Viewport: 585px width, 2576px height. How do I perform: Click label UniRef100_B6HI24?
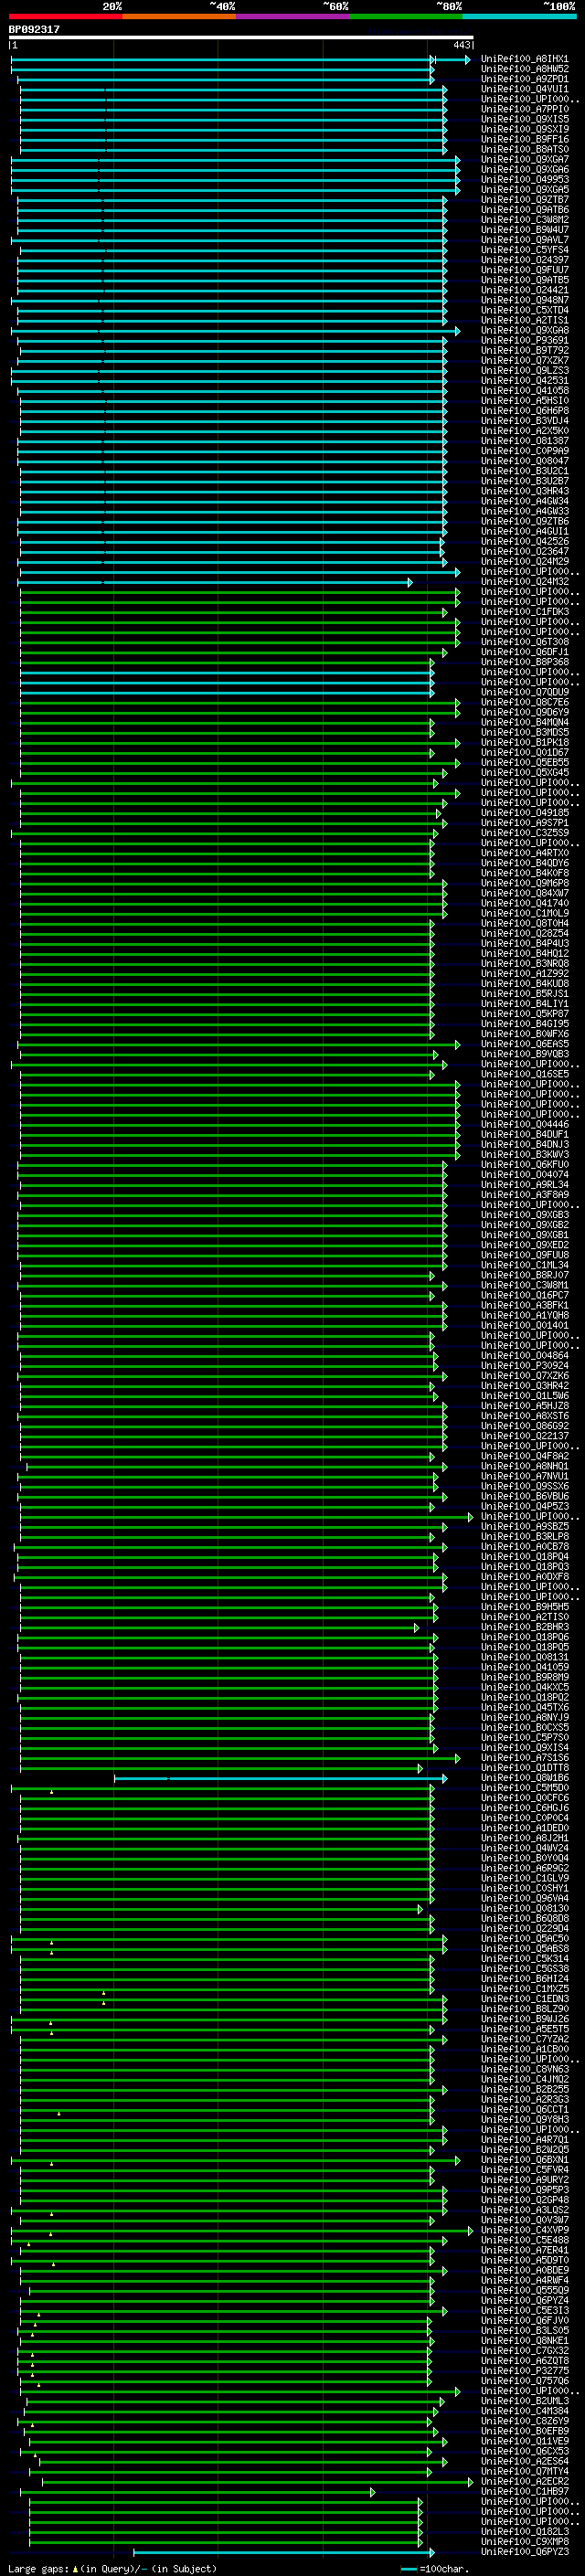tap(524, 1979)
